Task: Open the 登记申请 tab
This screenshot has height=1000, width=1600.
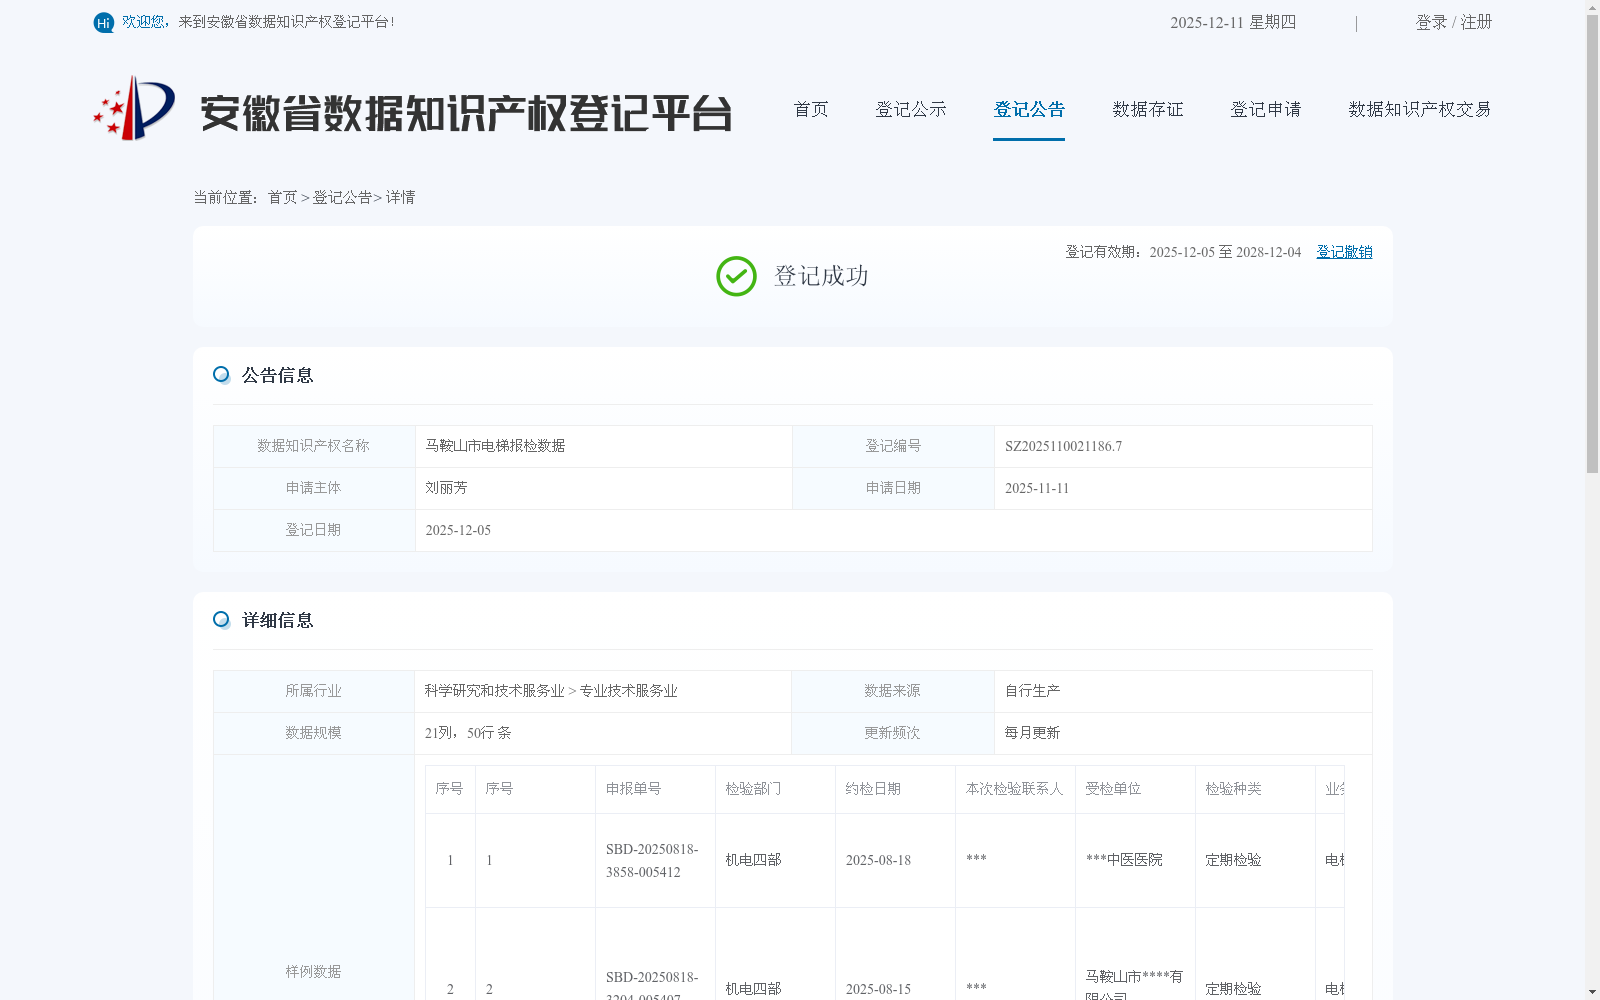Action: coord(1266,110)
